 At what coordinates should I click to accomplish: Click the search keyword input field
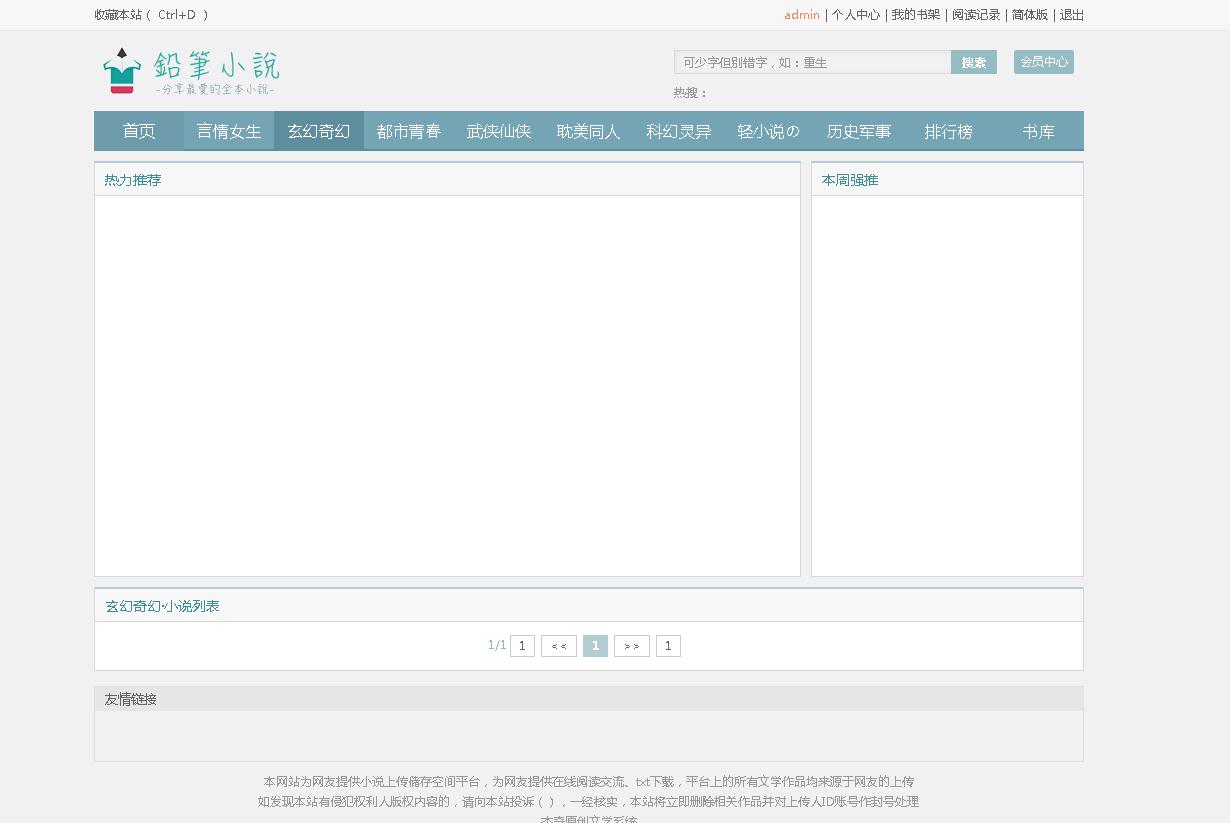click(812, 61)
